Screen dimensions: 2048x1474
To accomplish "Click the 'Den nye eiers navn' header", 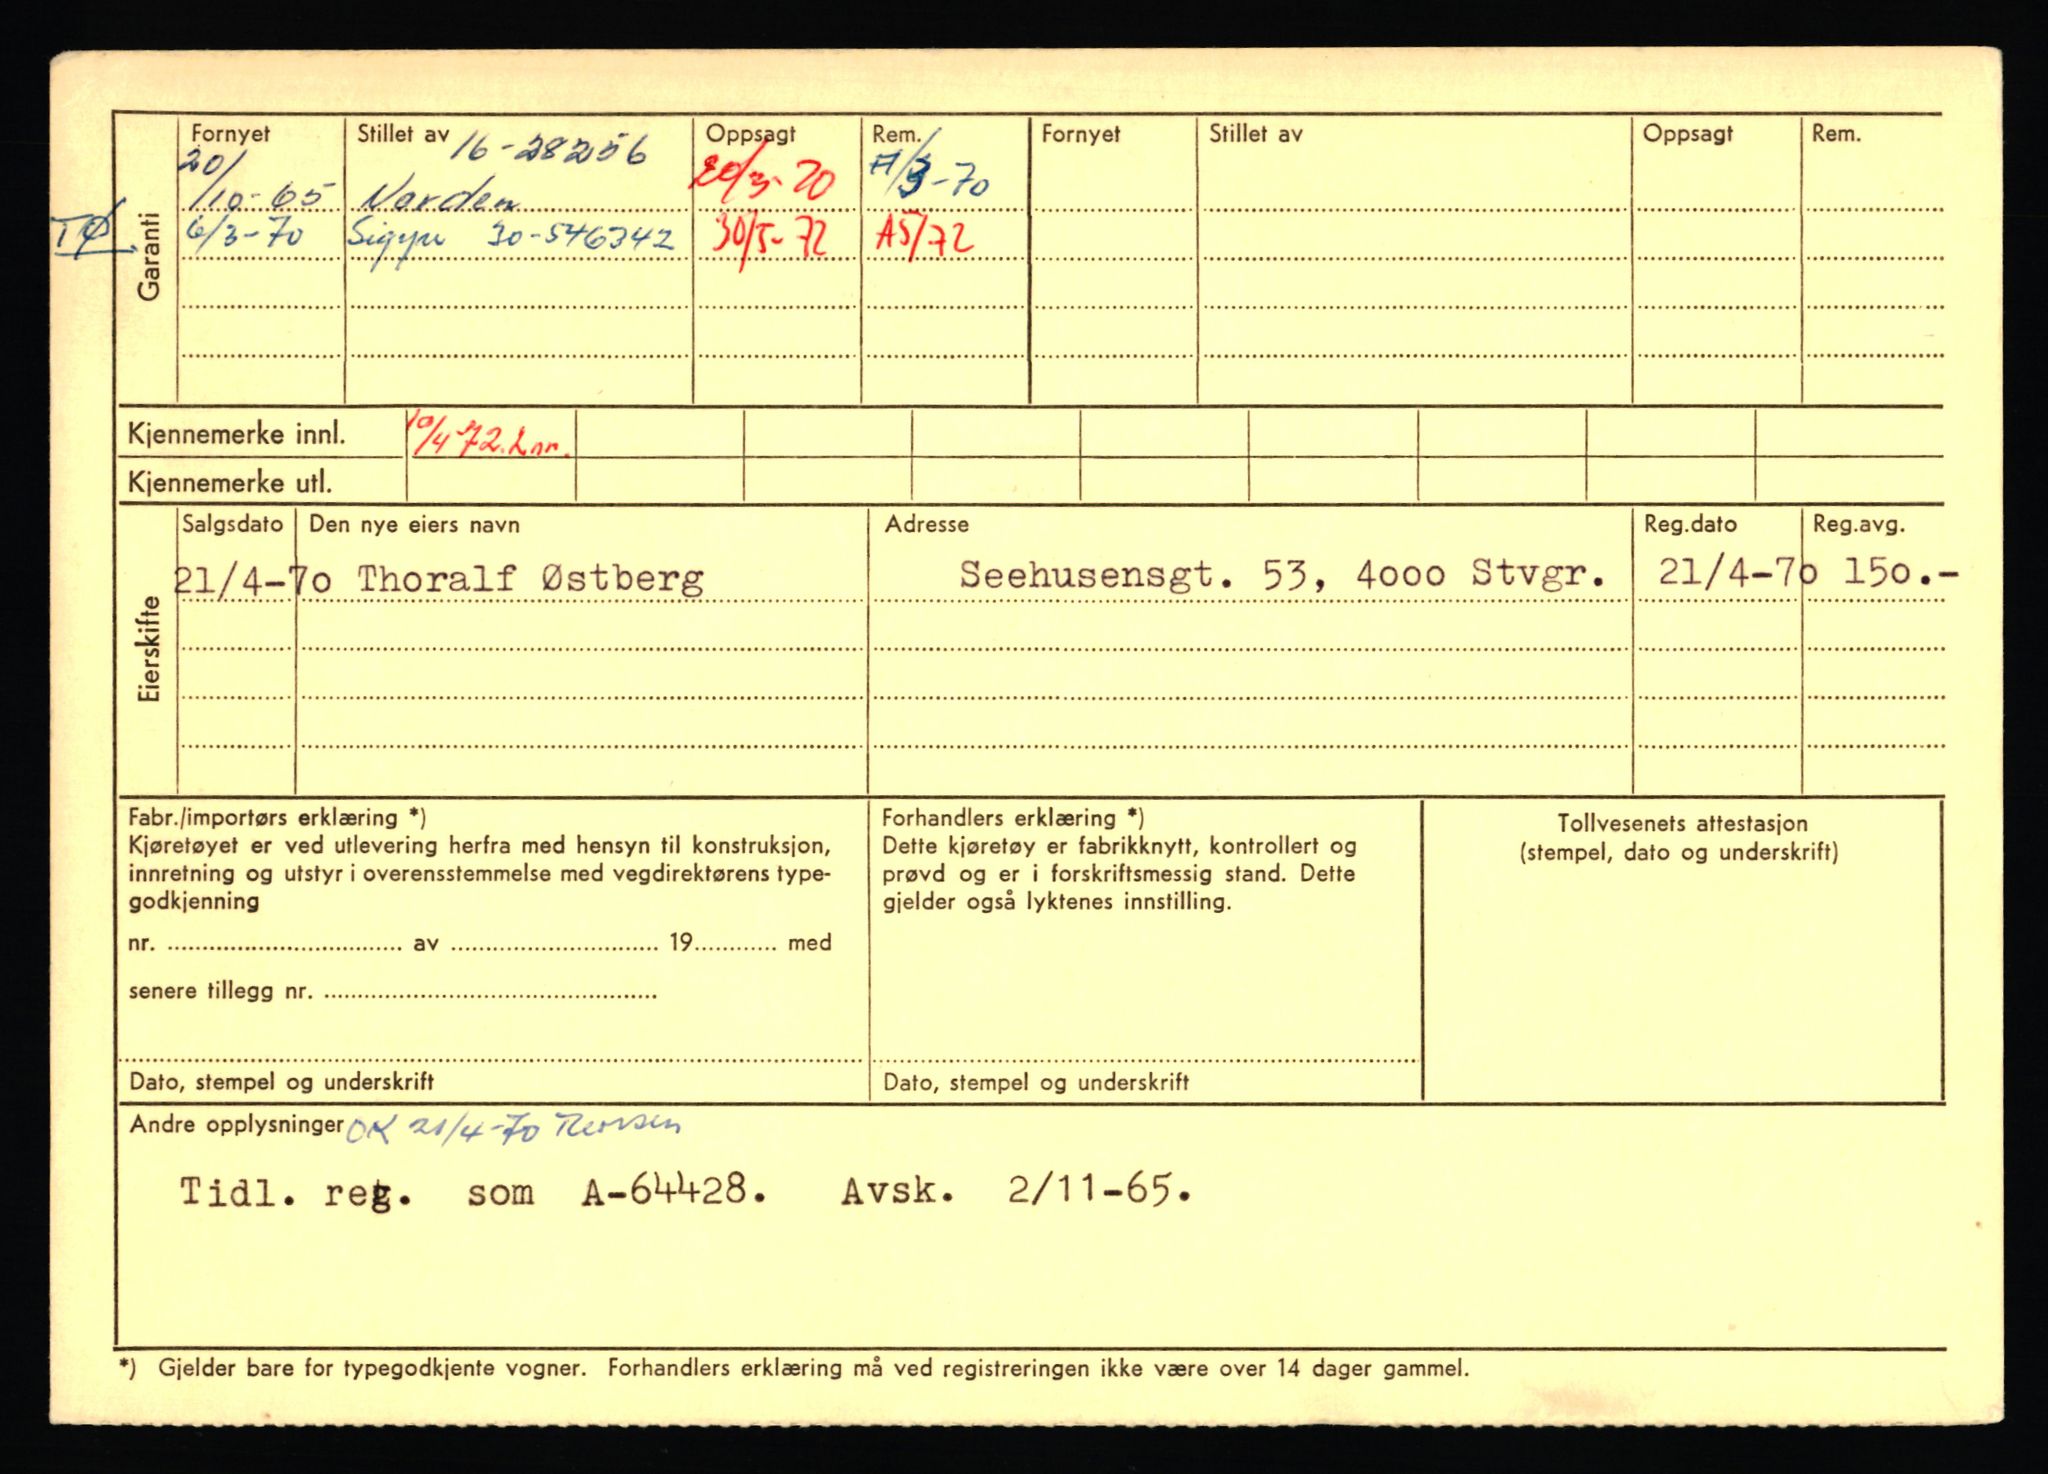I will click(x=414, y=524).
